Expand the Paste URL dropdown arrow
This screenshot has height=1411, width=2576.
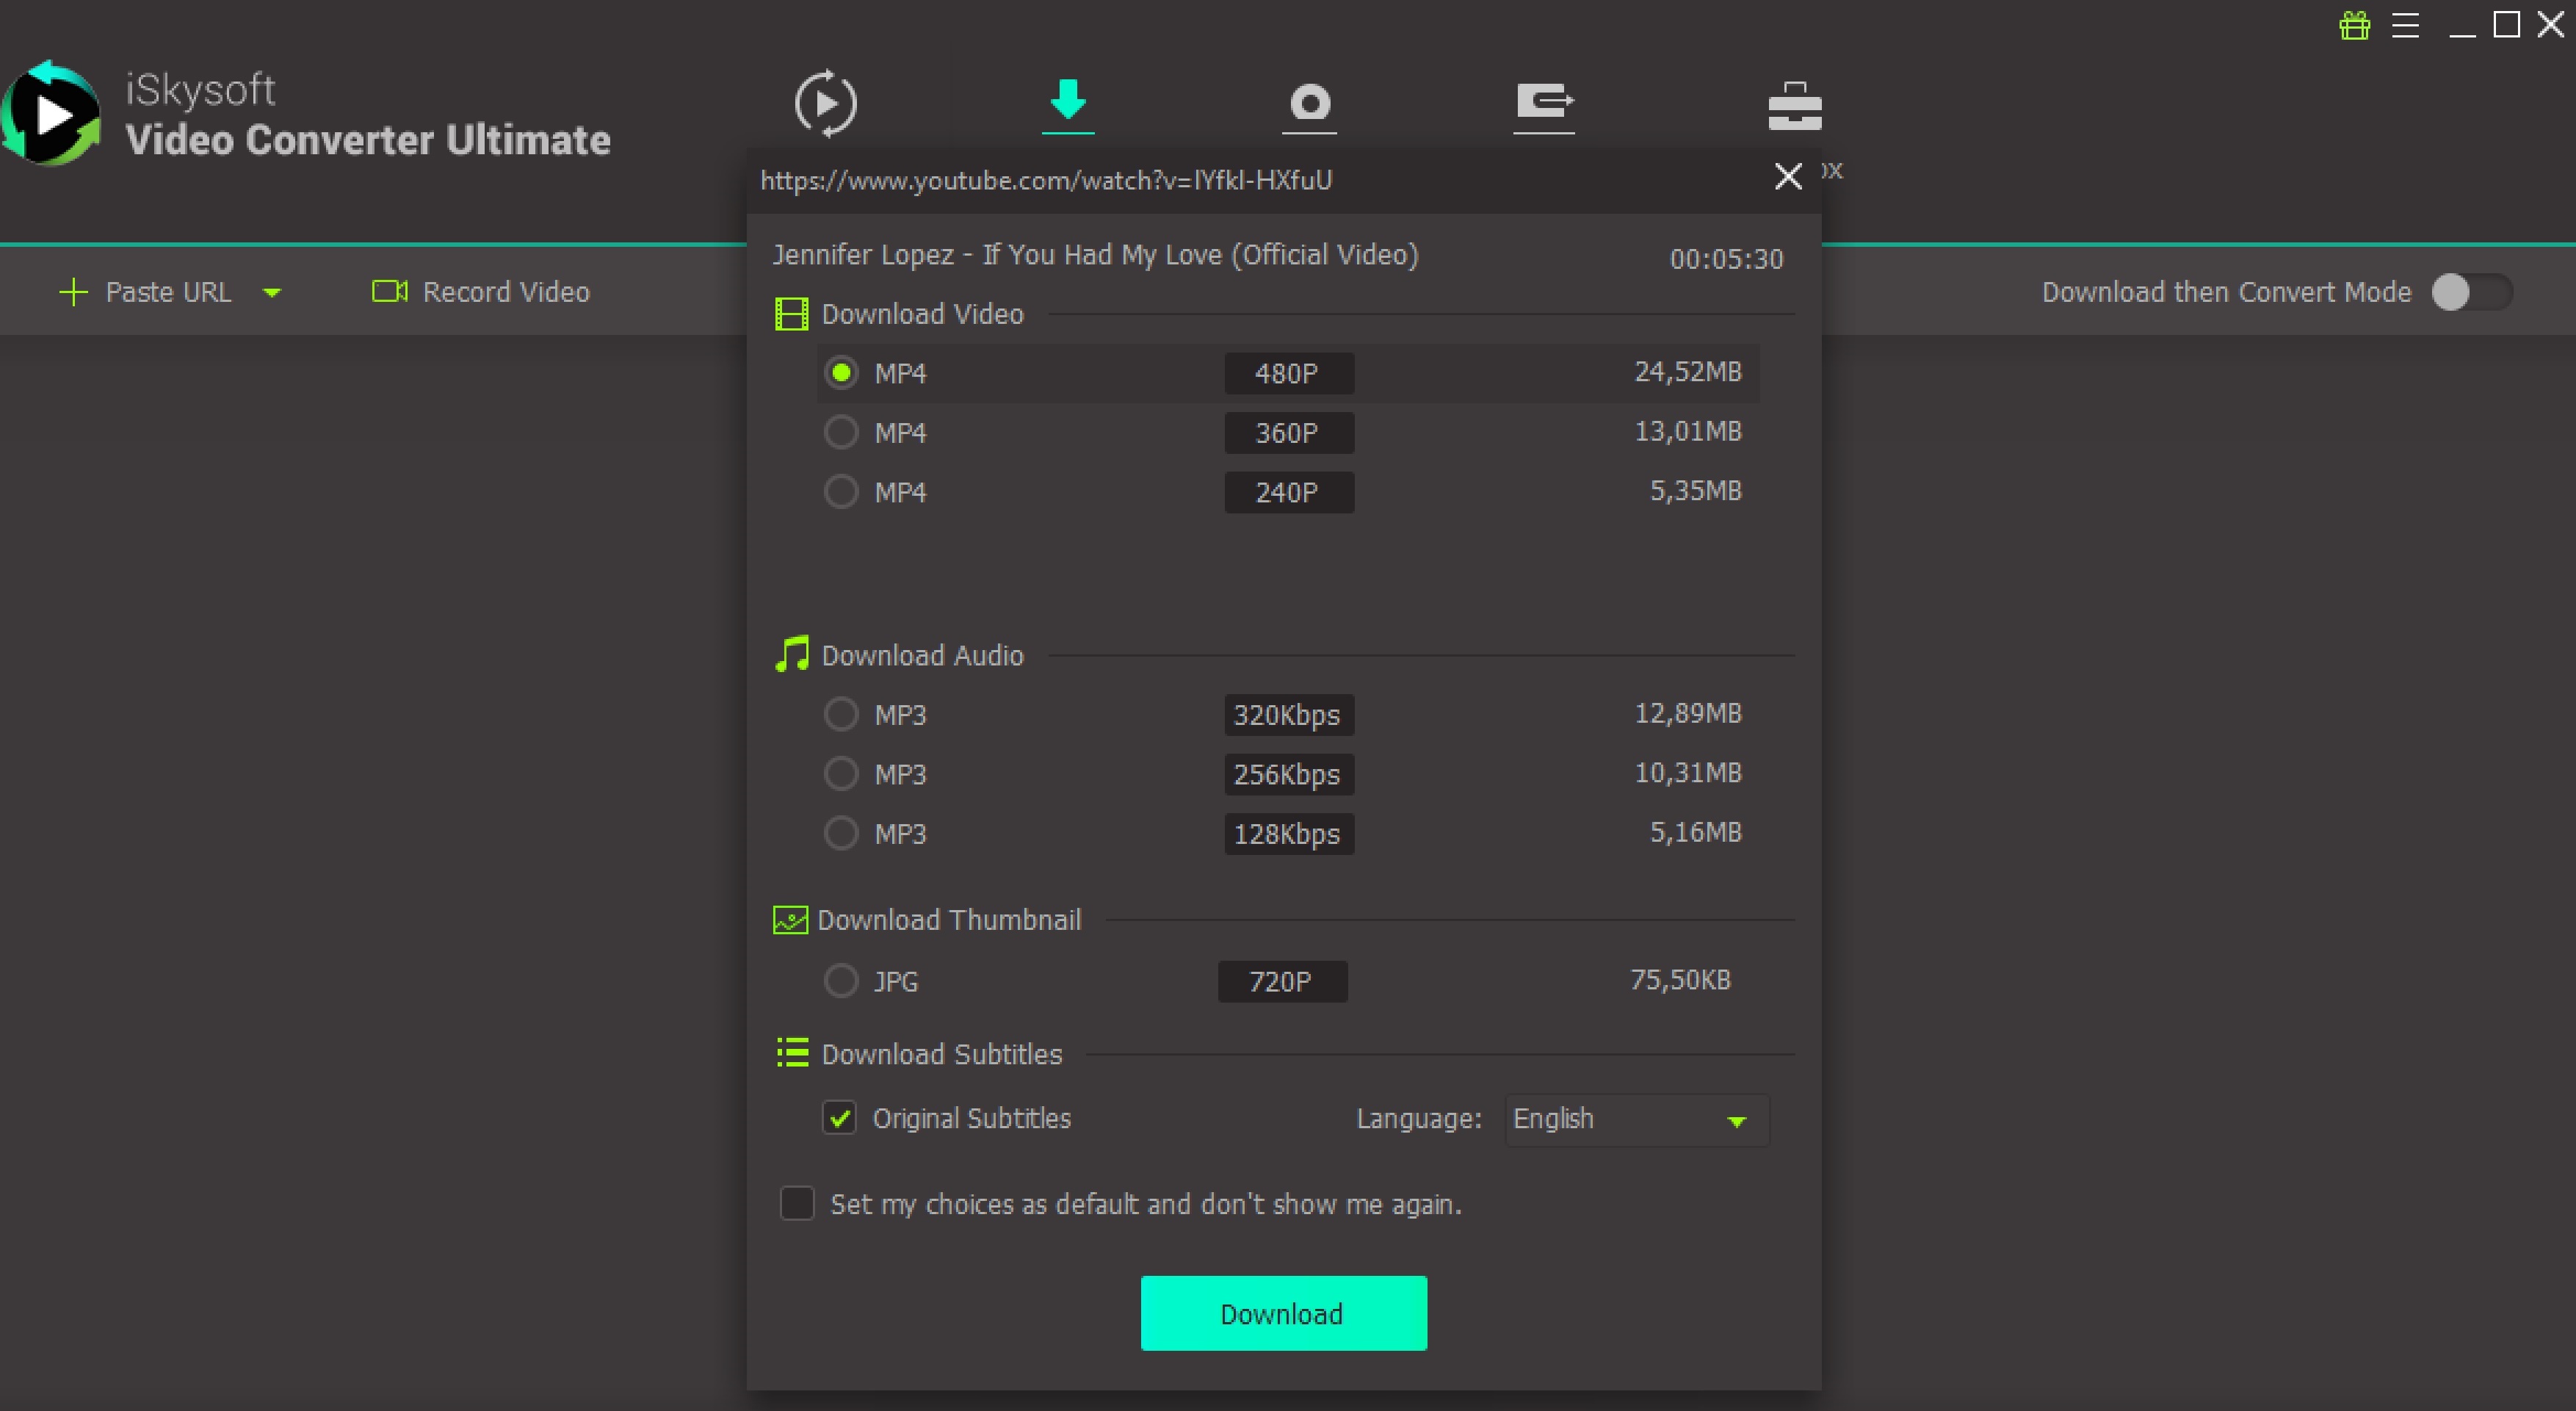click(x=272, y=293)
